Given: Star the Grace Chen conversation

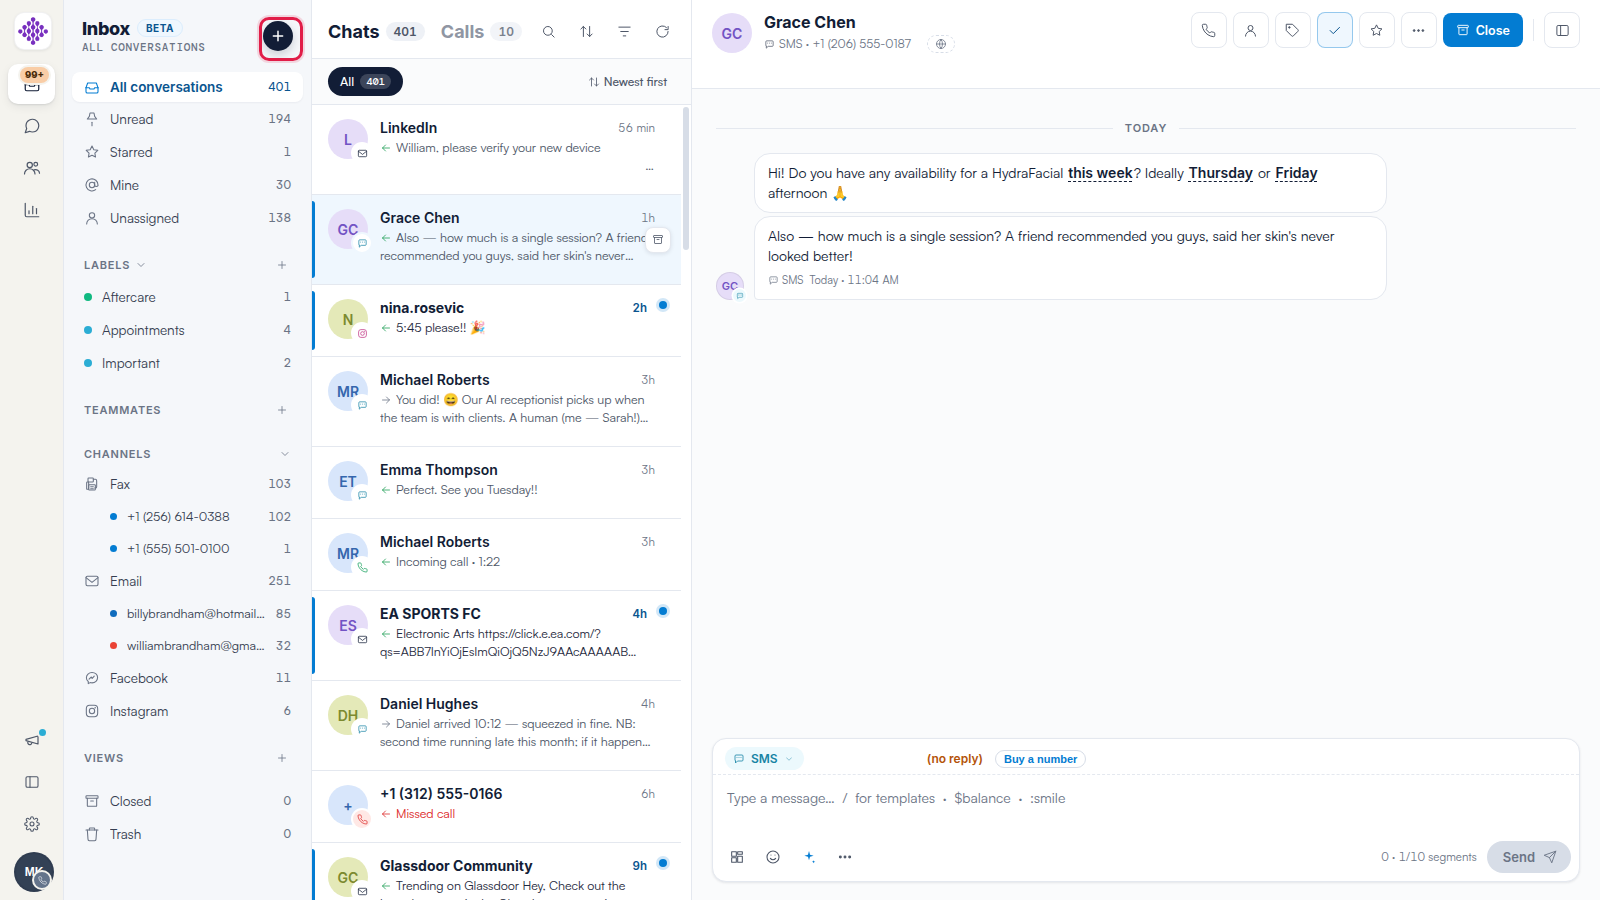Looking at the screenshot, I should coord(1377,30).
